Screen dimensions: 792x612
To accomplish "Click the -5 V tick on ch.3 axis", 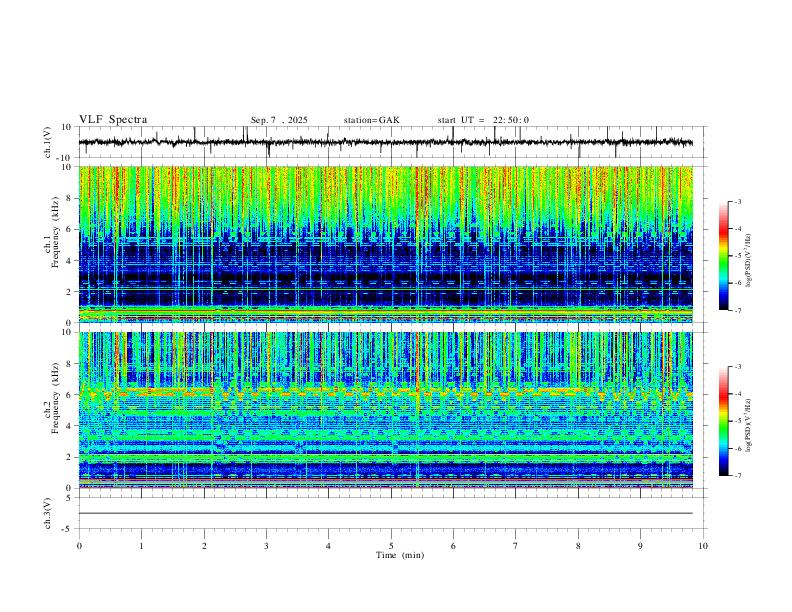I will [68, 529].
